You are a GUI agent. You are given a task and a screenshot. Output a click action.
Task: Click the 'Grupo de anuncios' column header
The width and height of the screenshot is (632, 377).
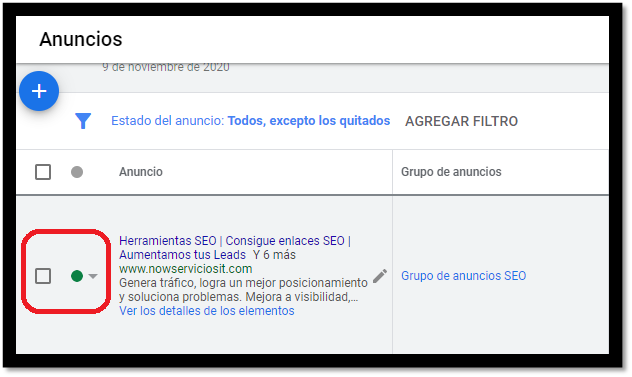[451, 172]
